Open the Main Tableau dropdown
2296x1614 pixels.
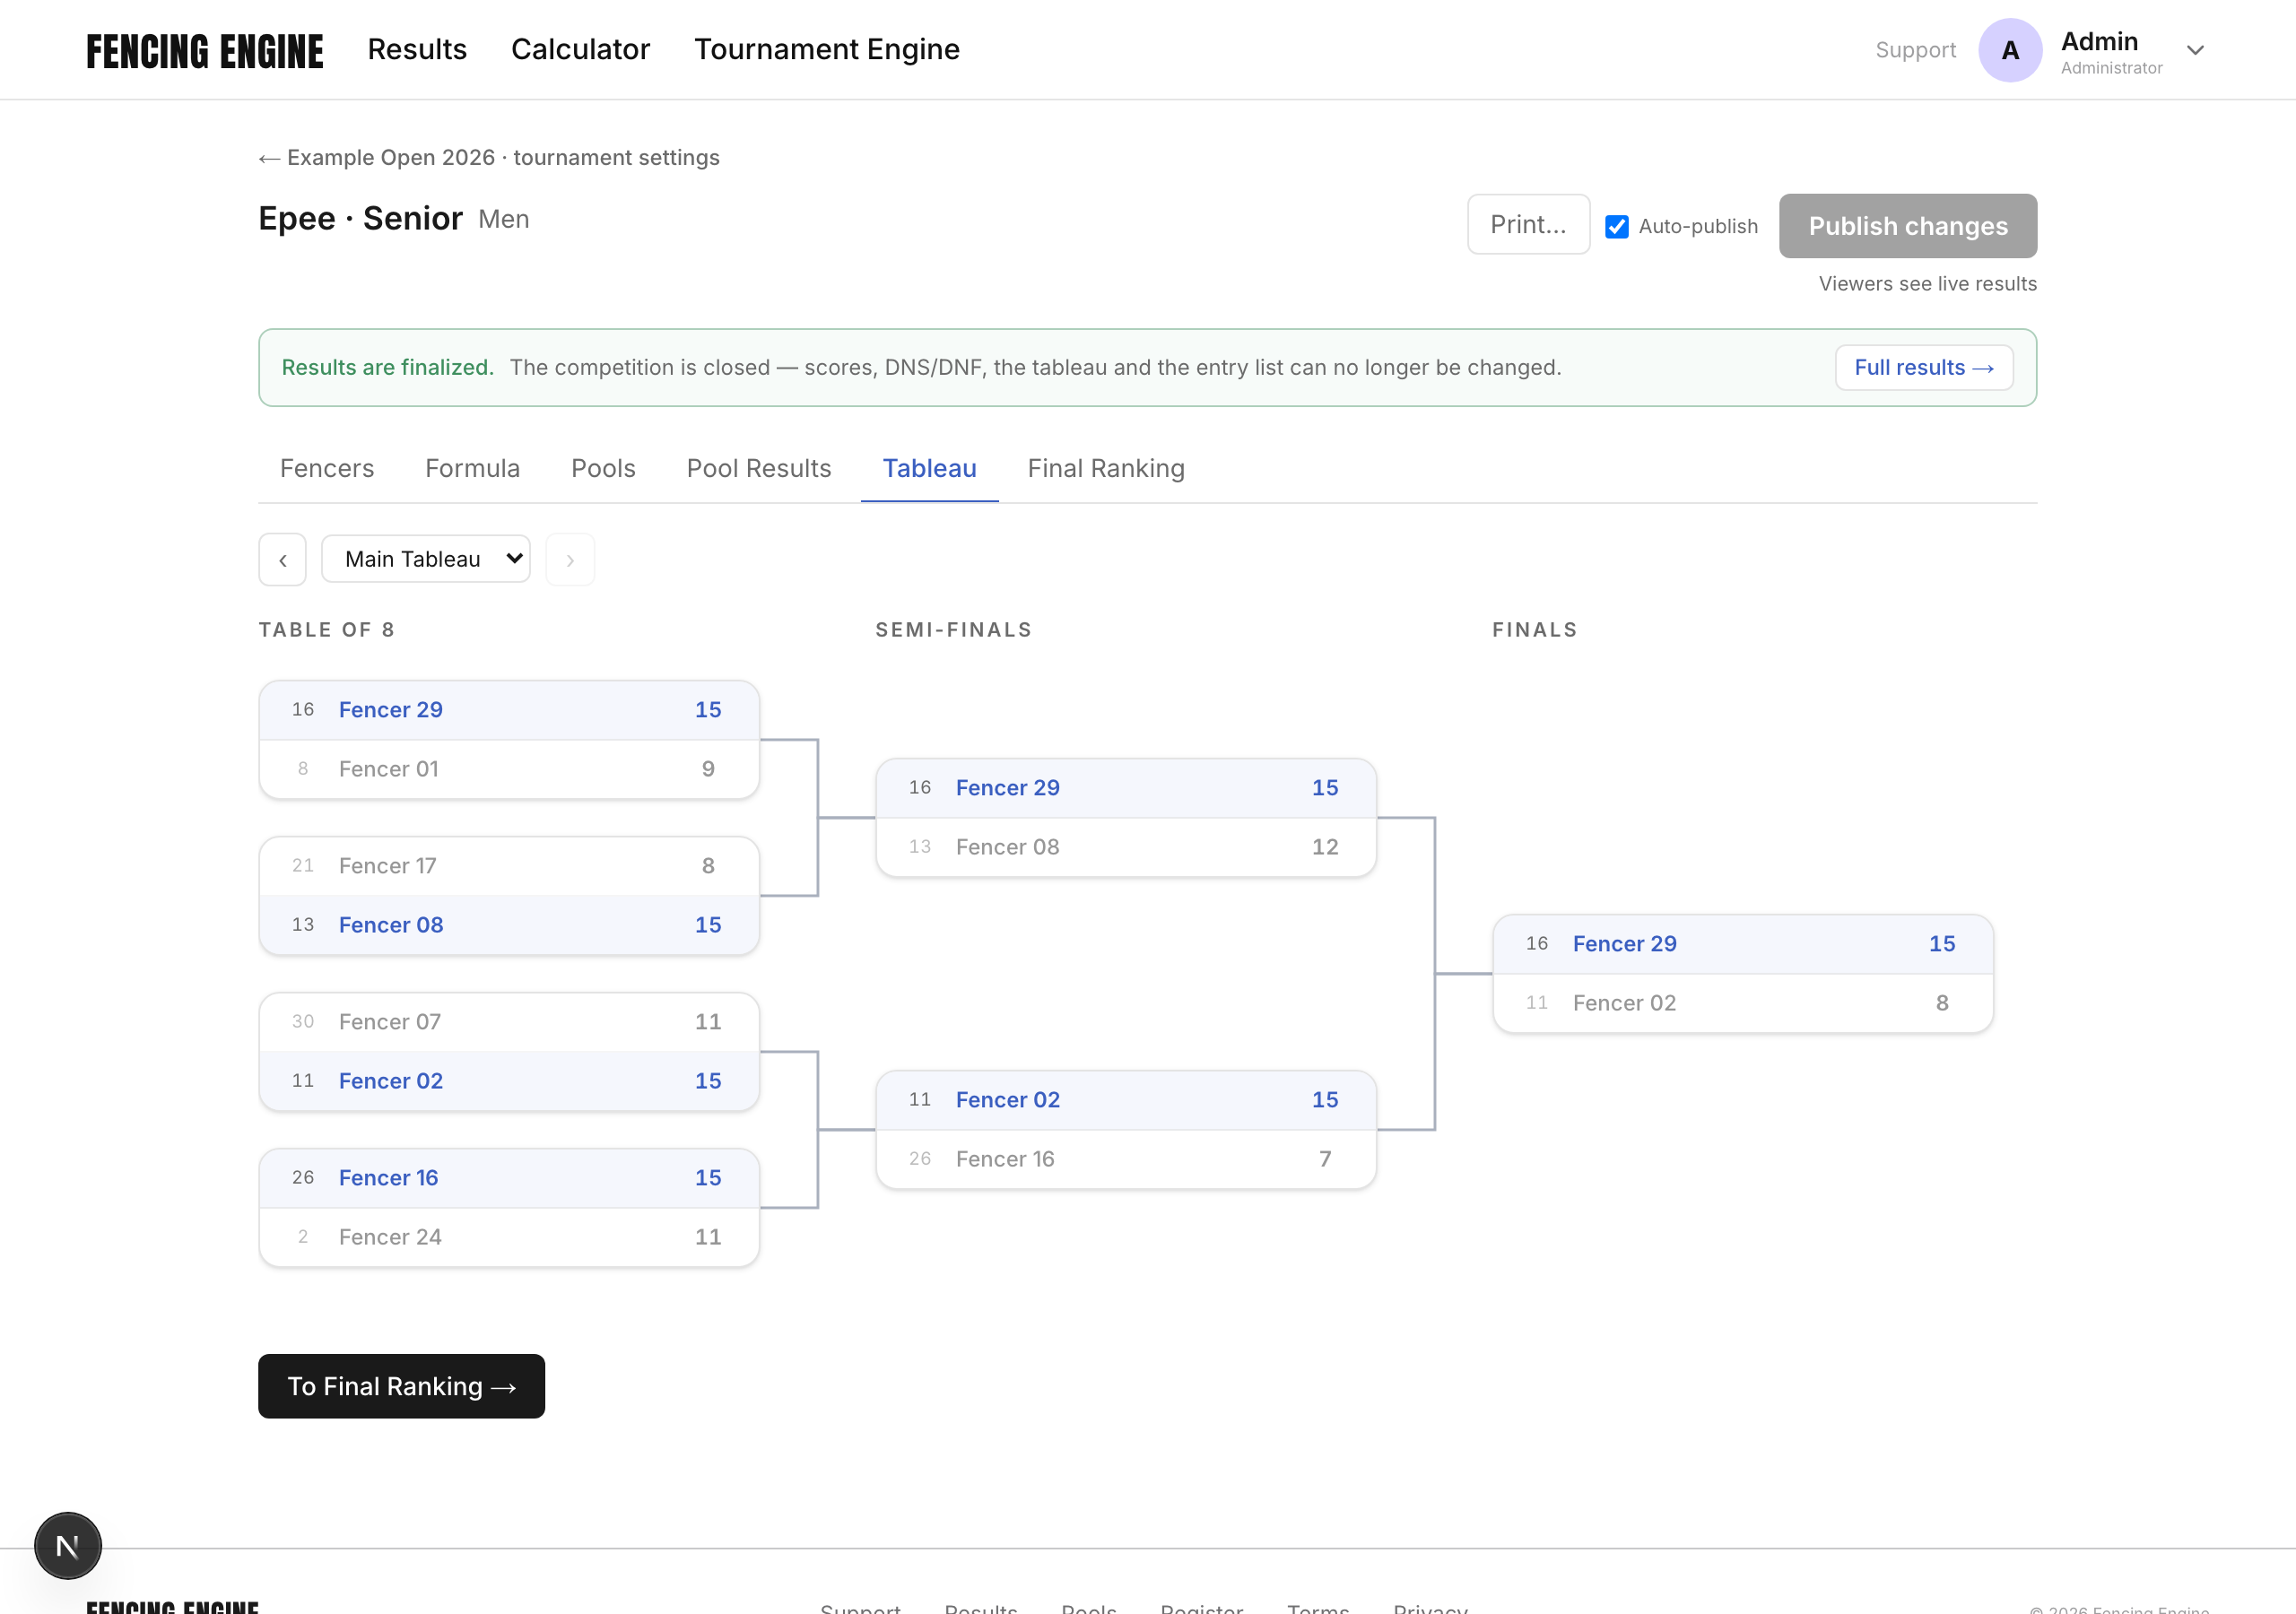click(425, 558)
